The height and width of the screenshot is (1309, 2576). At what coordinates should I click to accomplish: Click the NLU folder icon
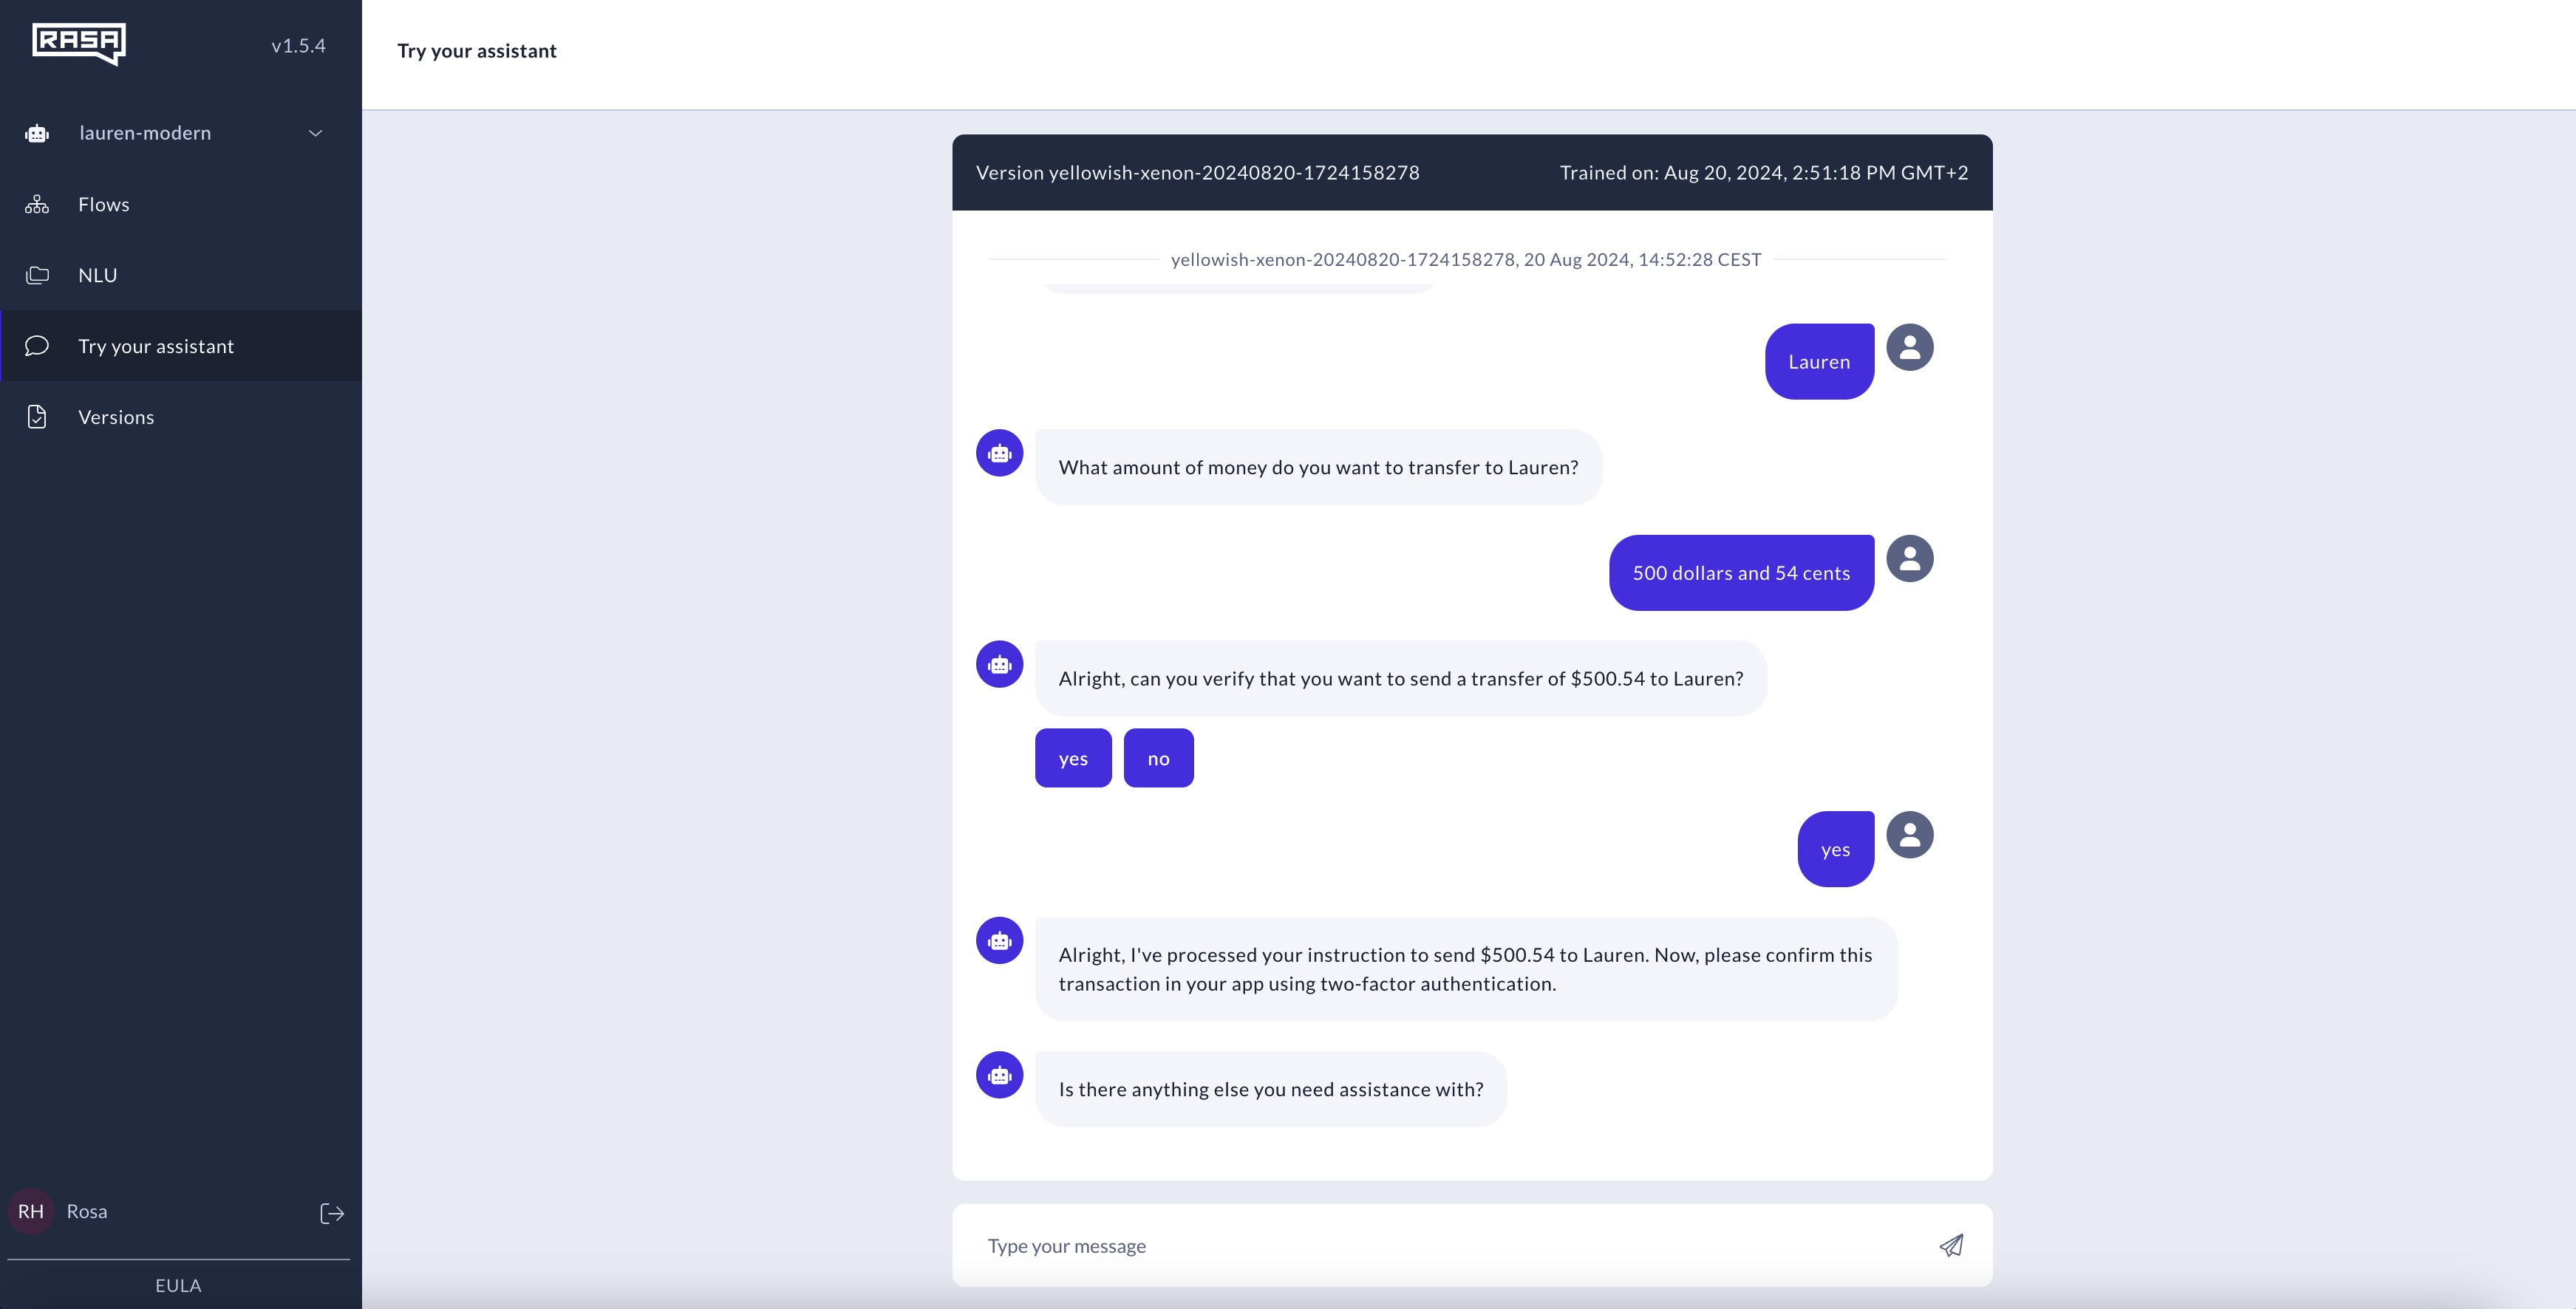click(x=37, y=275)
